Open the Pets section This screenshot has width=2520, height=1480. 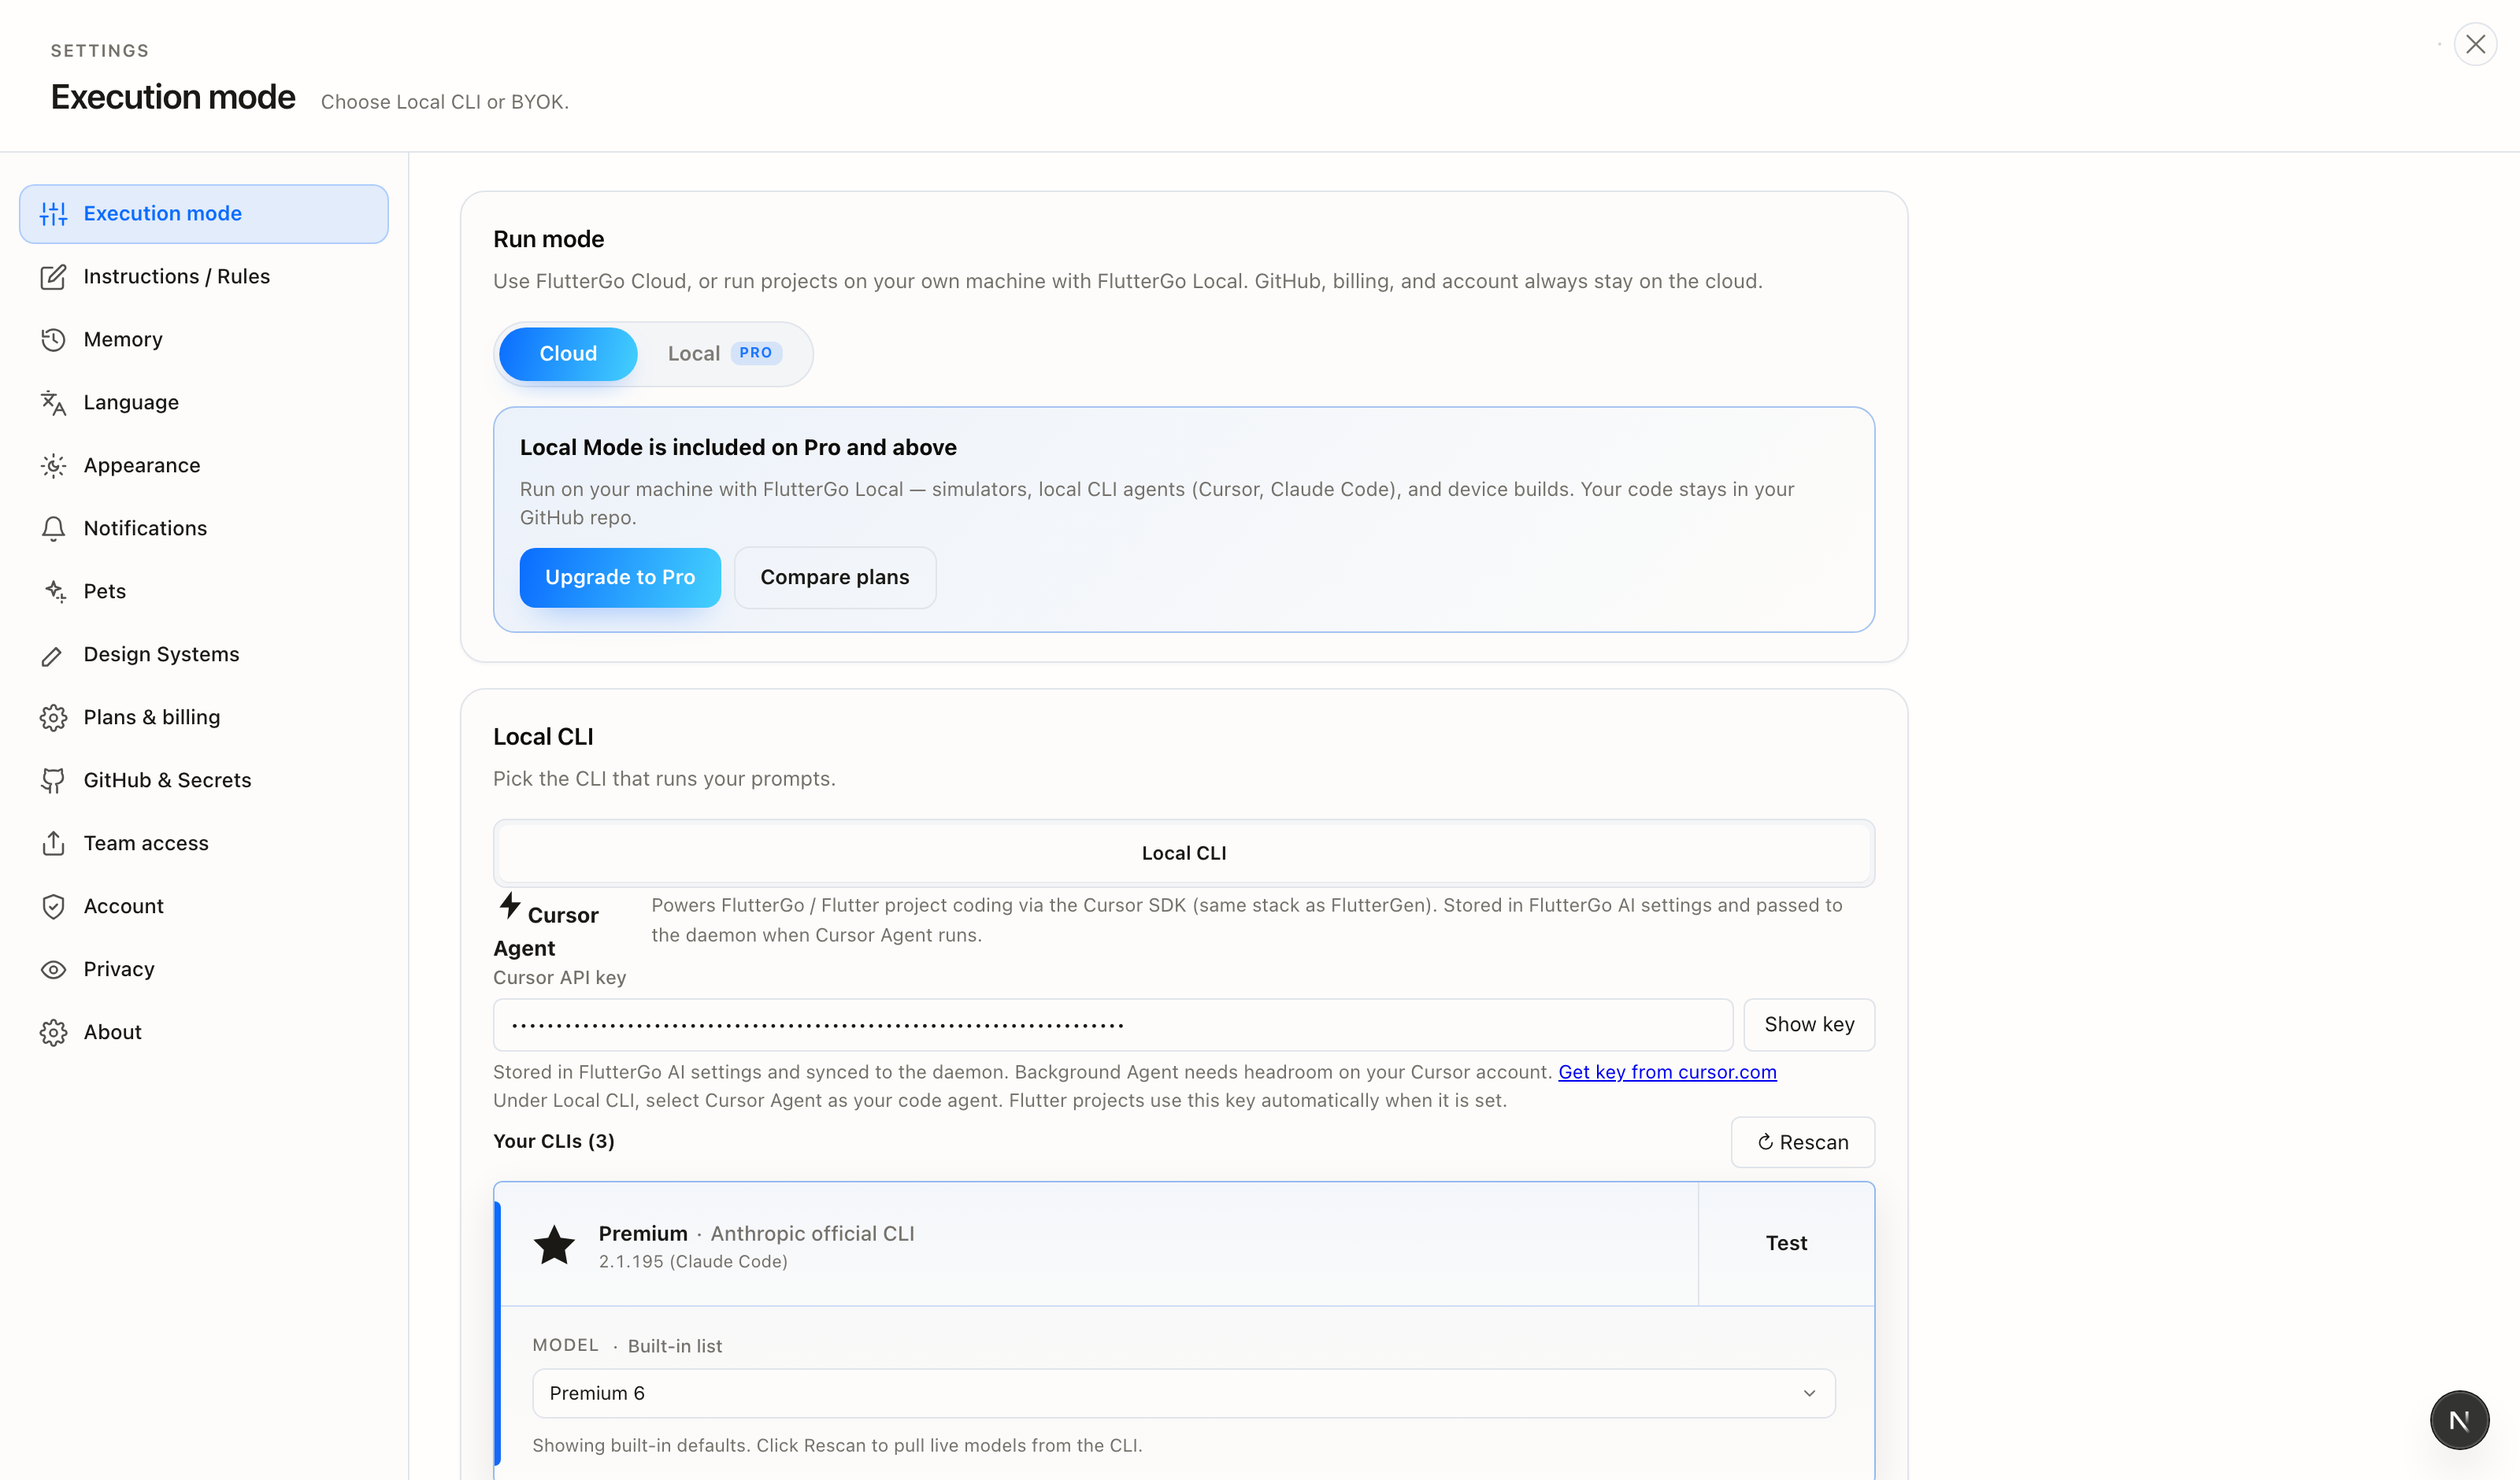204,592
